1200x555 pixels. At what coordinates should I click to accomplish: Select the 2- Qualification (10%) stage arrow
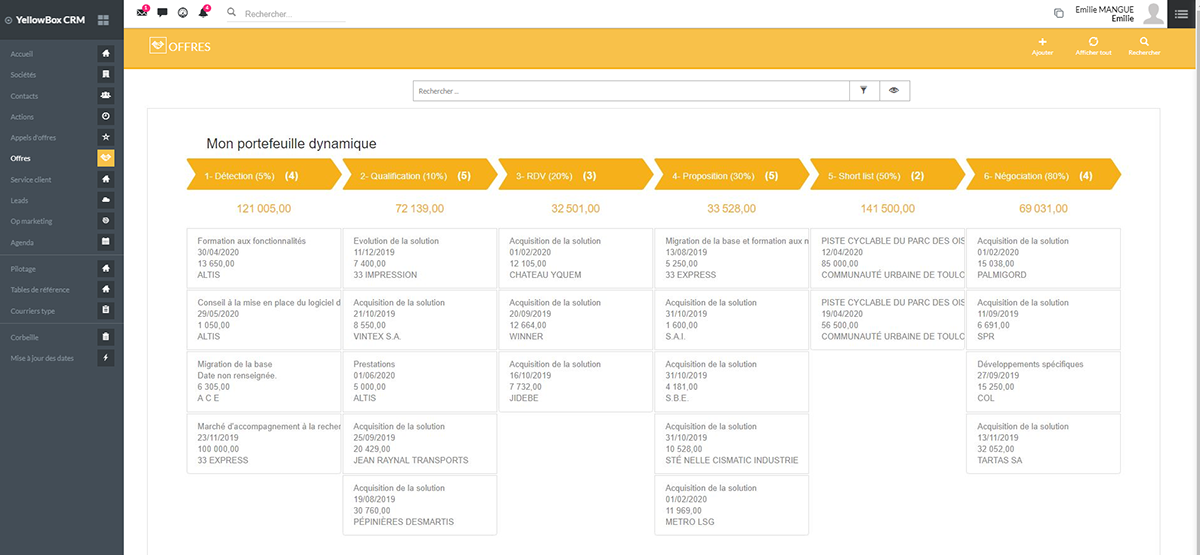point(420,175)
